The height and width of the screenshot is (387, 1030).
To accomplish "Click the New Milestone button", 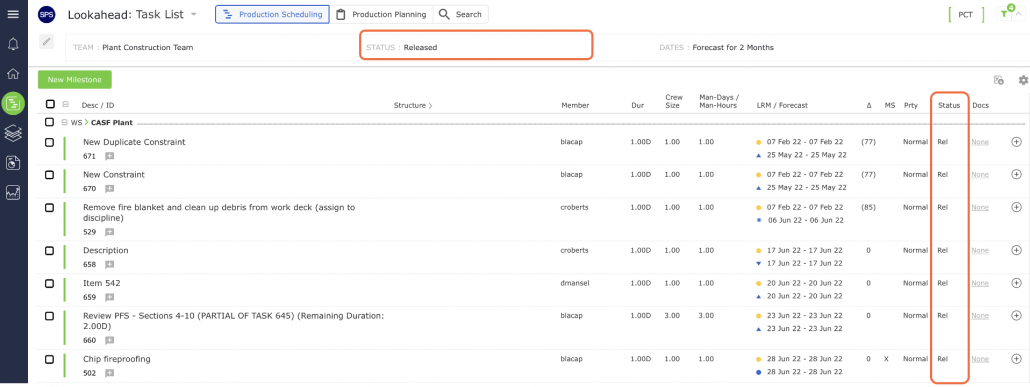I will [x=75, y=80].
